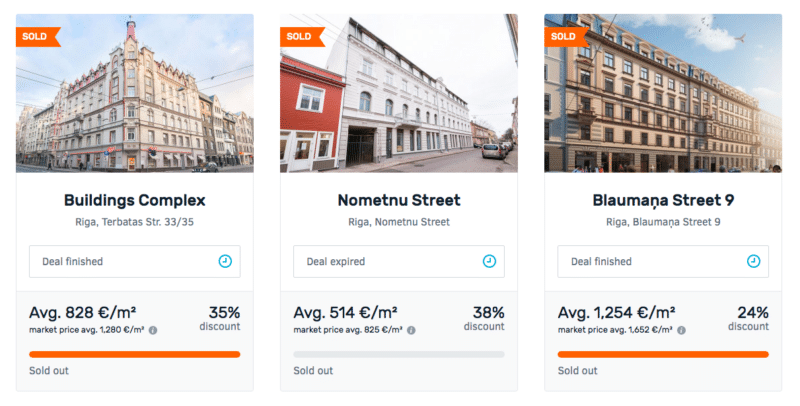Select the Deal expired status box
Screen dimensions: 800x406
(399, 262)
